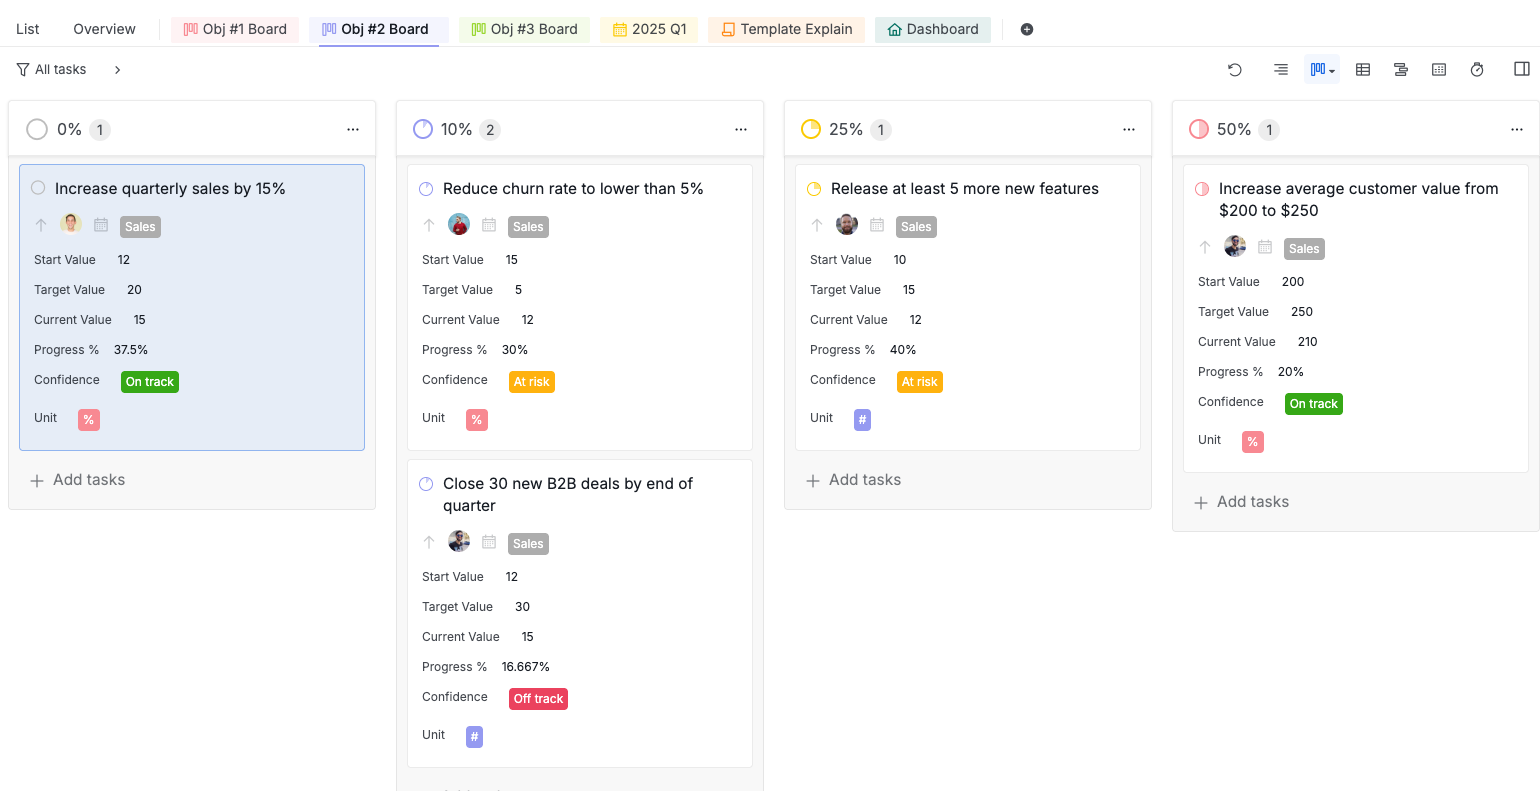The height and width of the screenshot is (791, 1540).
Task: Open the 0% column more options menu
Action: click(x=353, y=129)
